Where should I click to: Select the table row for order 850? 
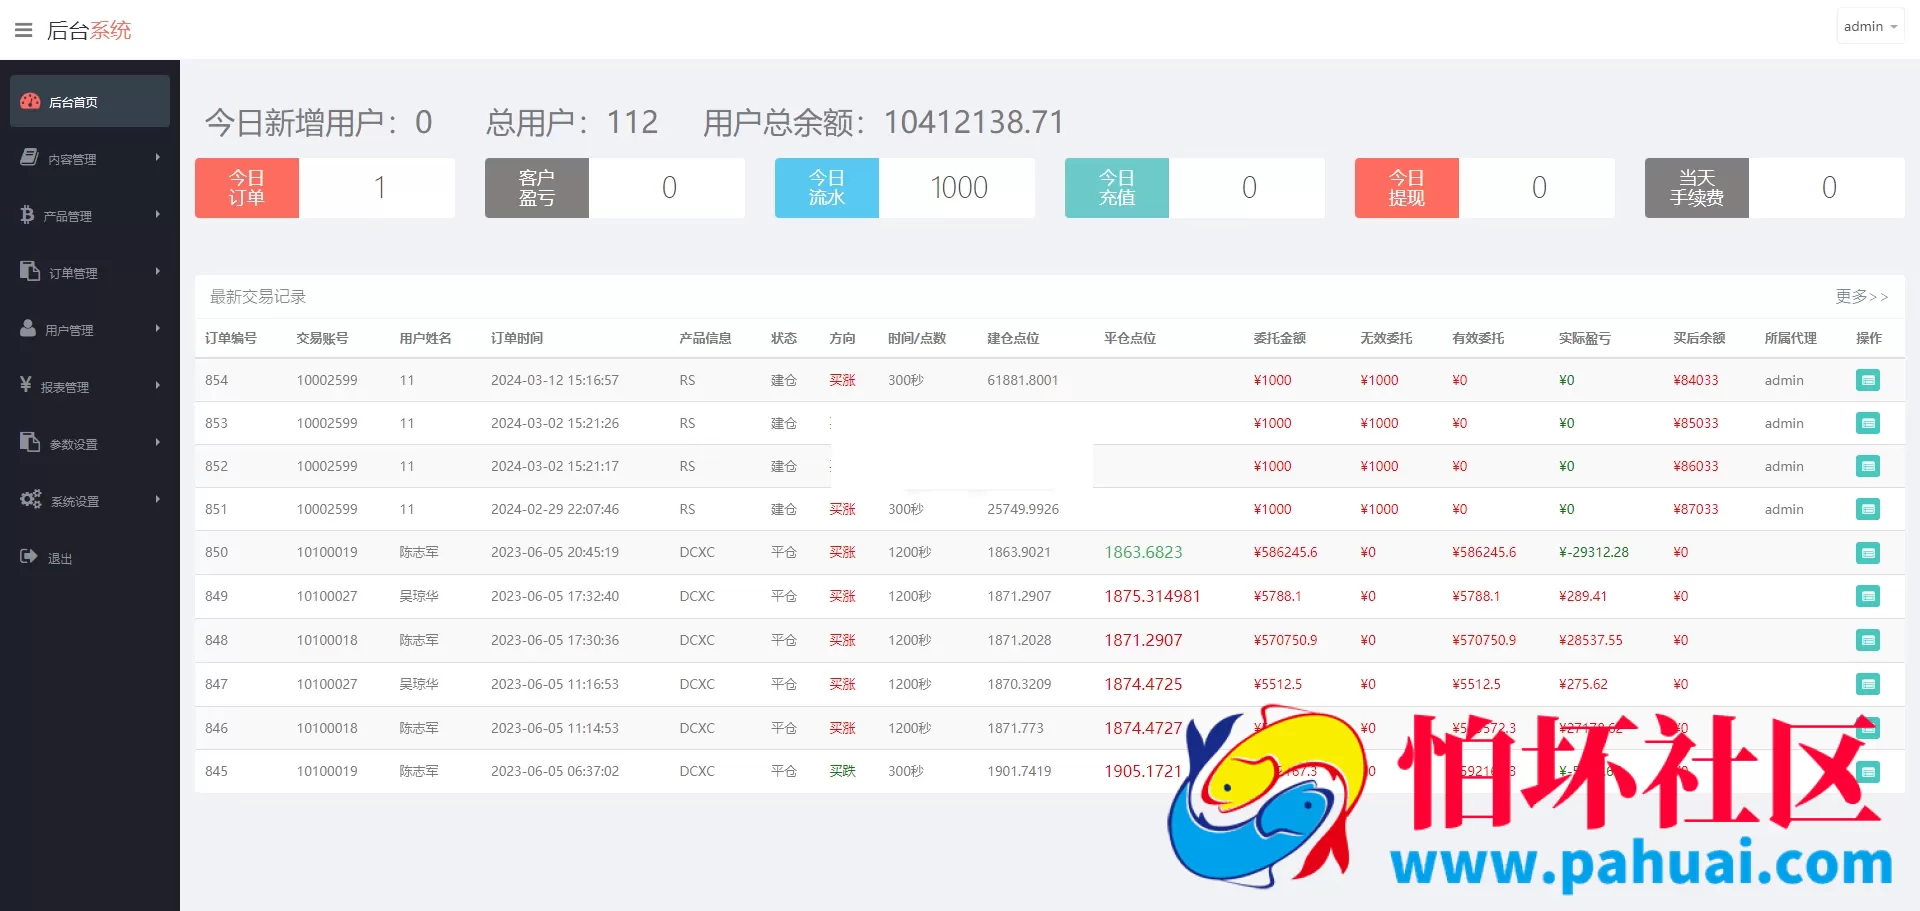click(x=700, y=552)
